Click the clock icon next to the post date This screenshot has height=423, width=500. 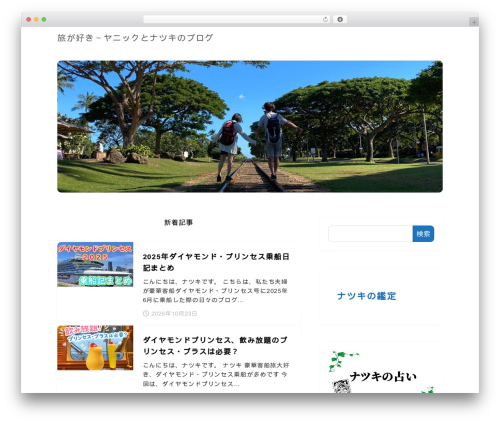146,313
